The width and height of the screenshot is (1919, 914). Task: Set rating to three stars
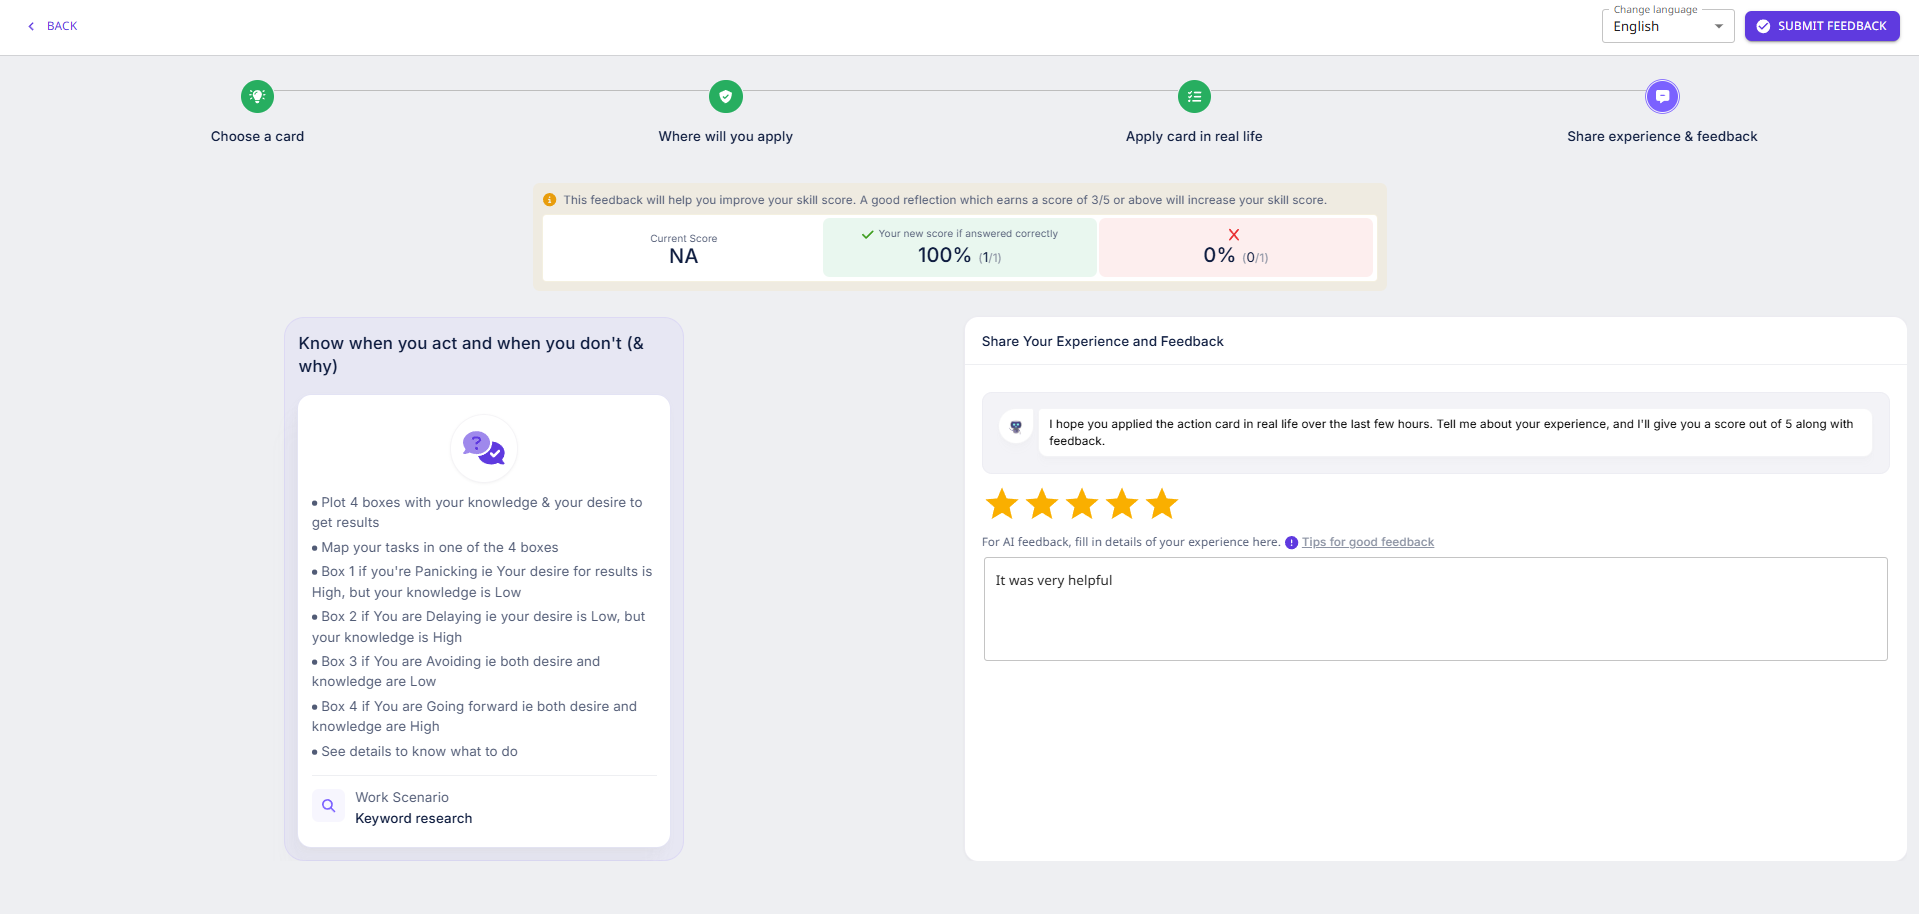coord(1082,504)
